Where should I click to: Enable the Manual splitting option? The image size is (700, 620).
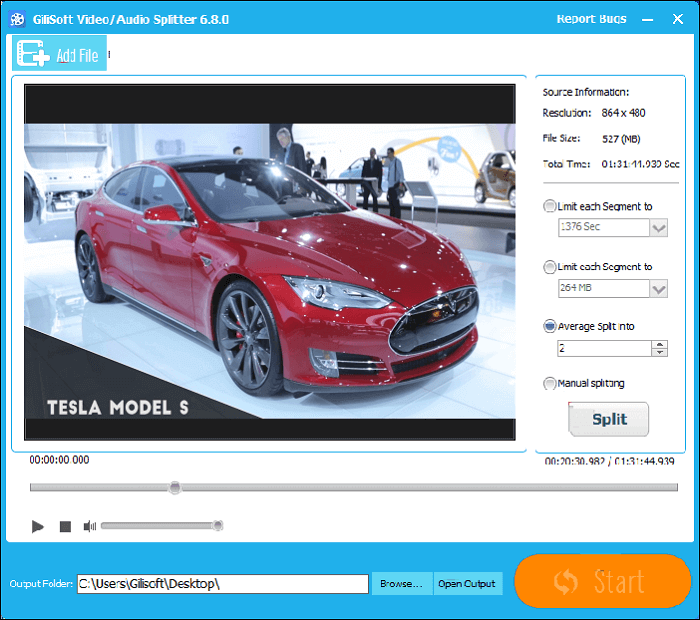(550, 383)
